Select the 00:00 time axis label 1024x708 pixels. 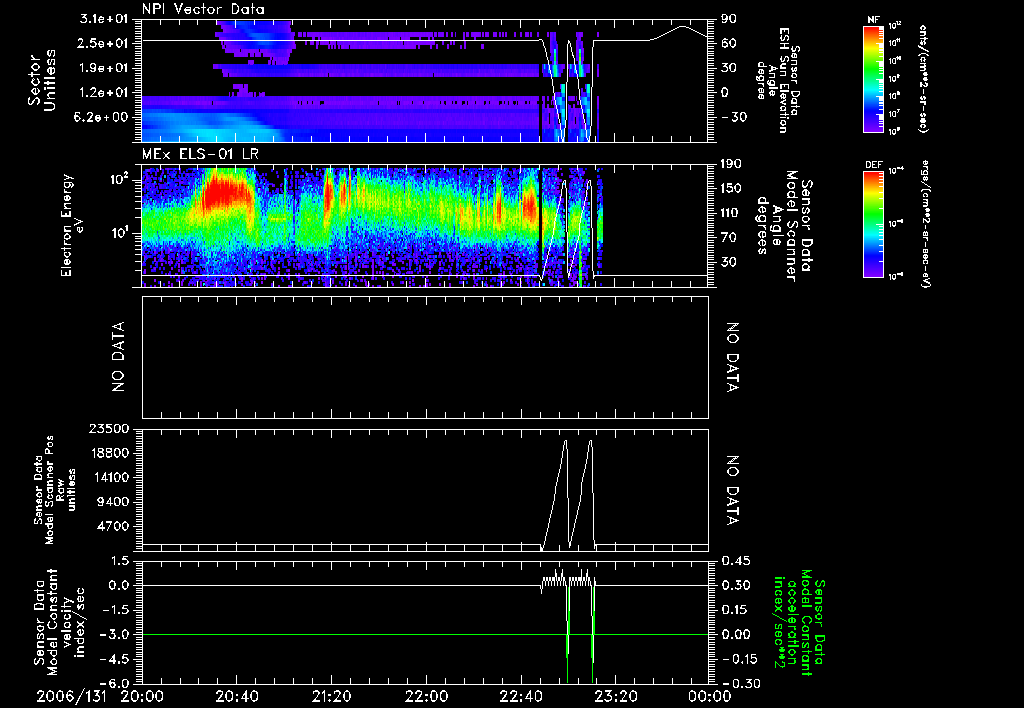tap(709, 695)
